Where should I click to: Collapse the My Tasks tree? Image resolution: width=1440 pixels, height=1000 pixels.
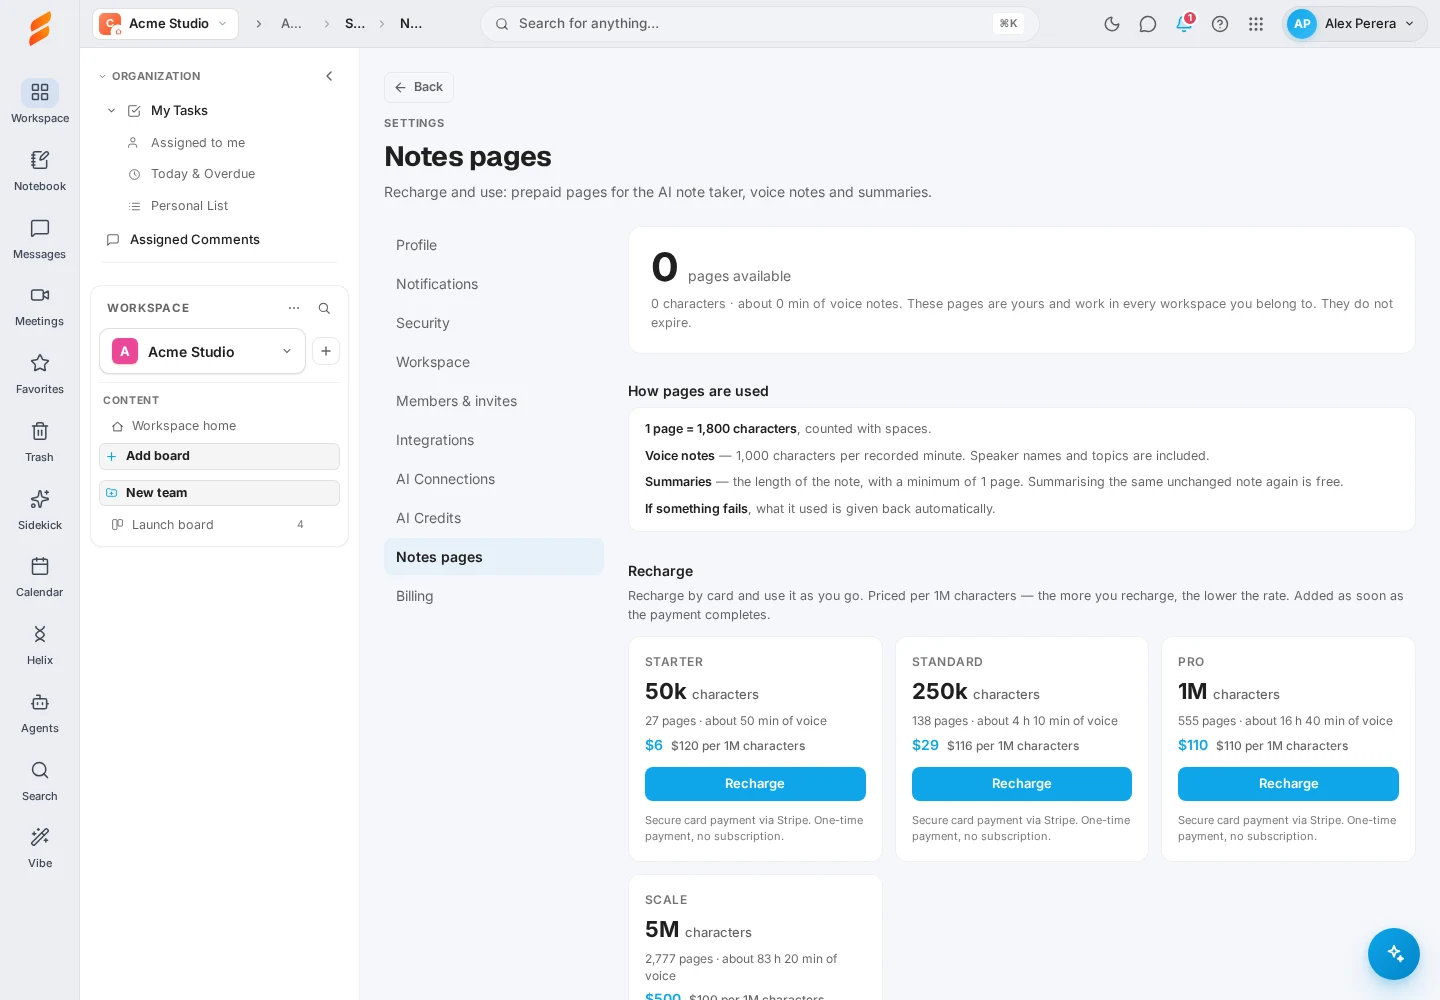pyautogui.click(x=111, y=111)
